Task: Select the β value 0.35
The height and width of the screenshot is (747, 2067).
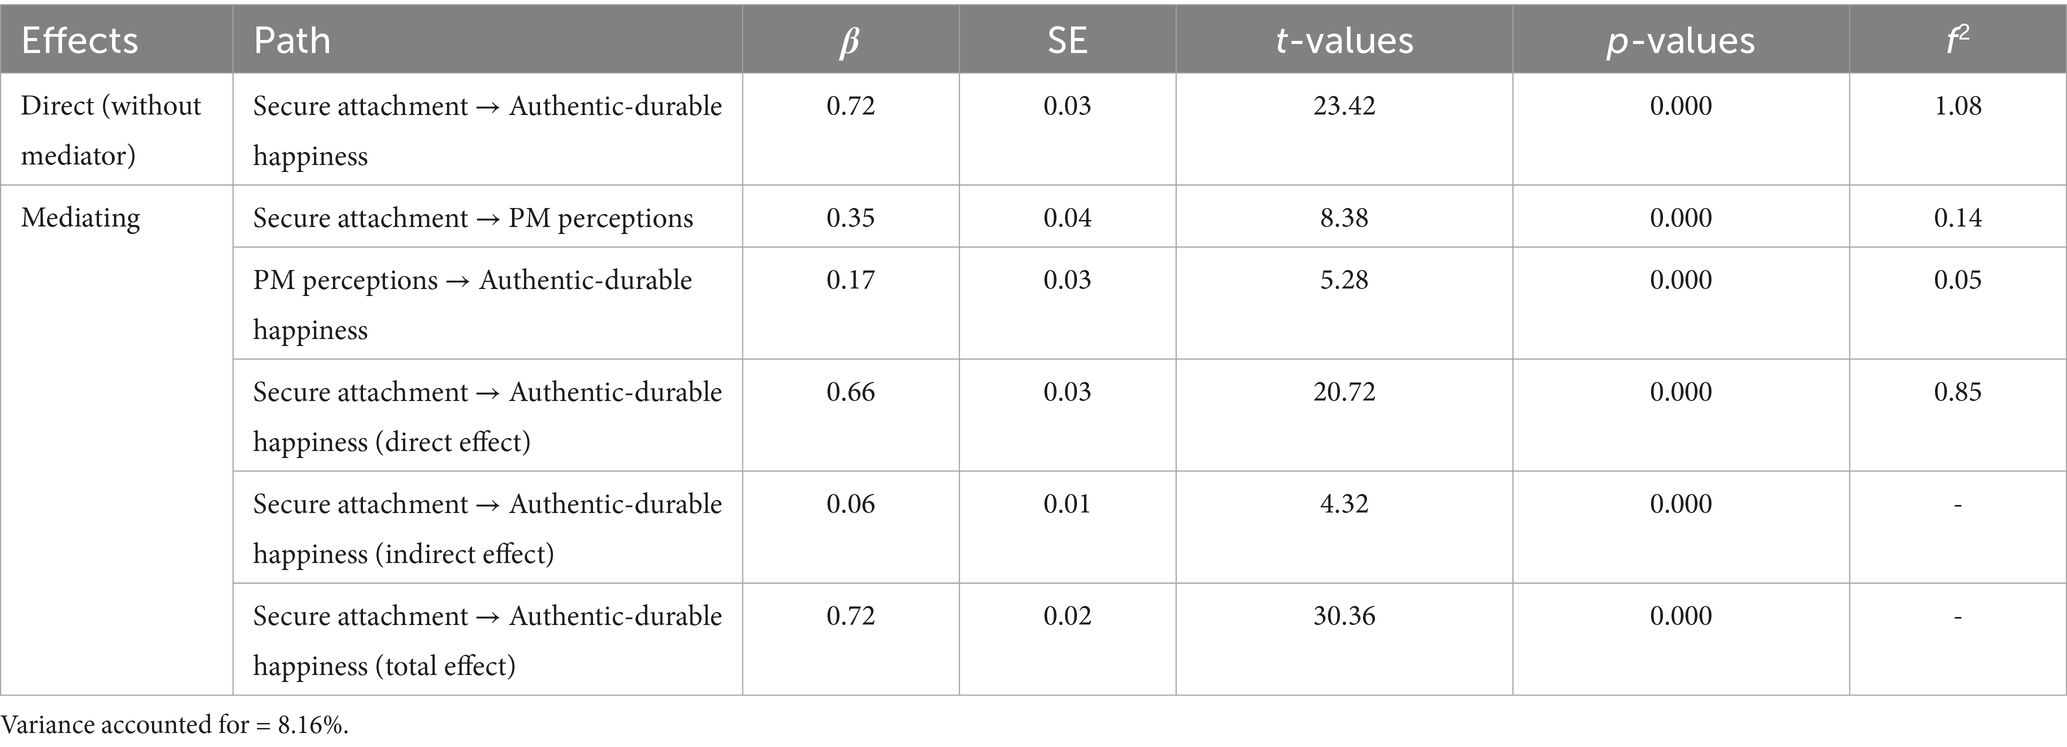Action: tap(850, 217)
